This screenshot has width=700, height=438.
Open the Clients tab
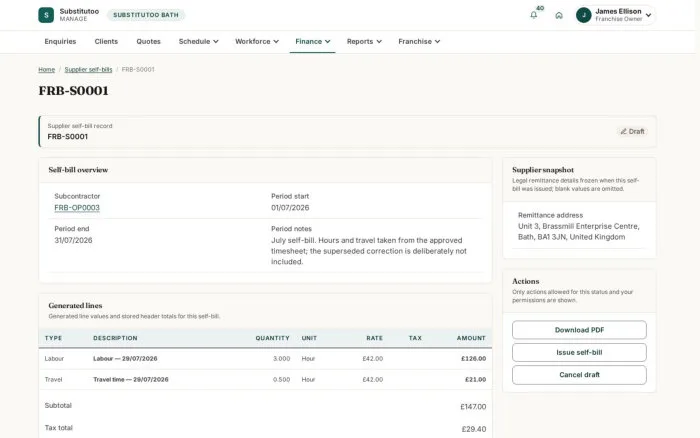(x=106, y=42)
